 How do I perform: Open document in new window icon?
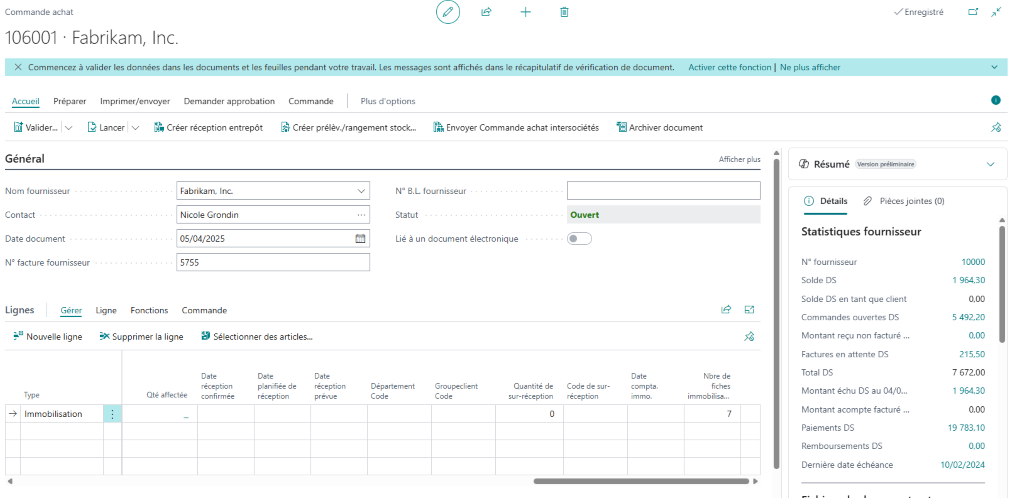pos(973,12)
